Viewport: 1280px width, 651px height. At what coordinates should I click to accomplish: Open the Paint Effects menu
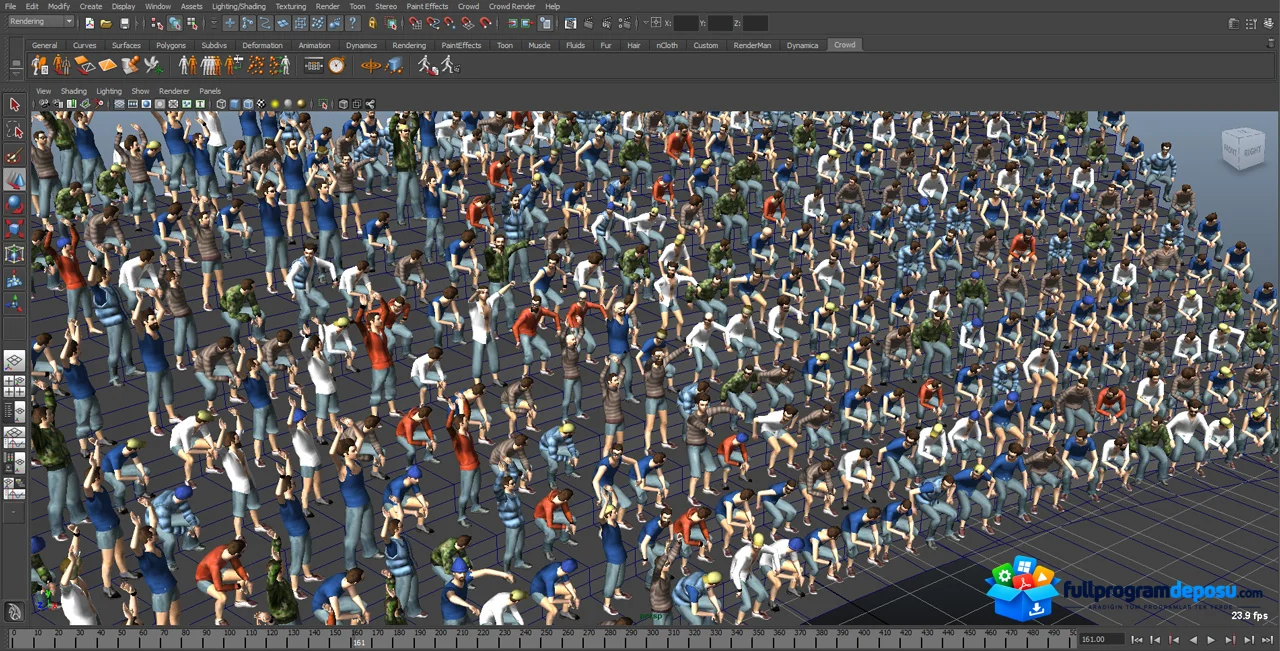[x=427, y=6]
